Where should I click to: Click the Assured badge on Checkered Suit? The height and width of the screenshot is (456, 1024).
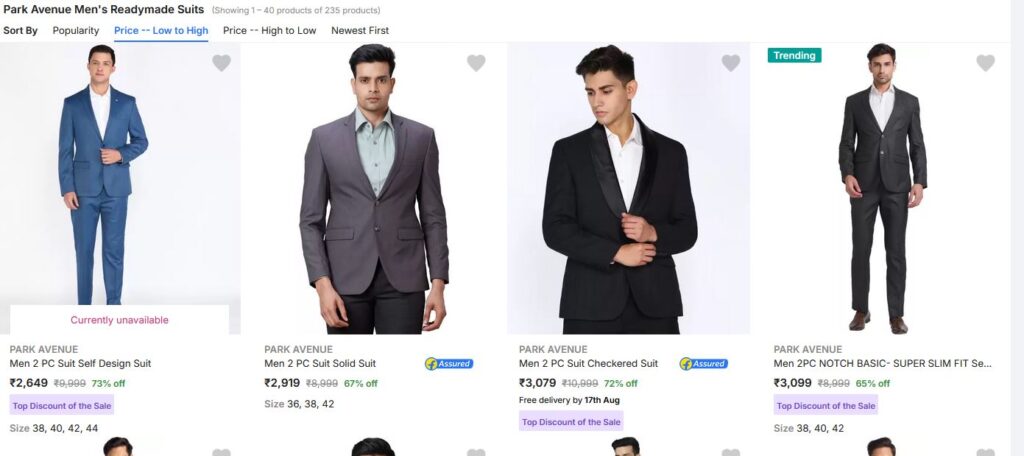pyautogui.click(x=704, y=364)
